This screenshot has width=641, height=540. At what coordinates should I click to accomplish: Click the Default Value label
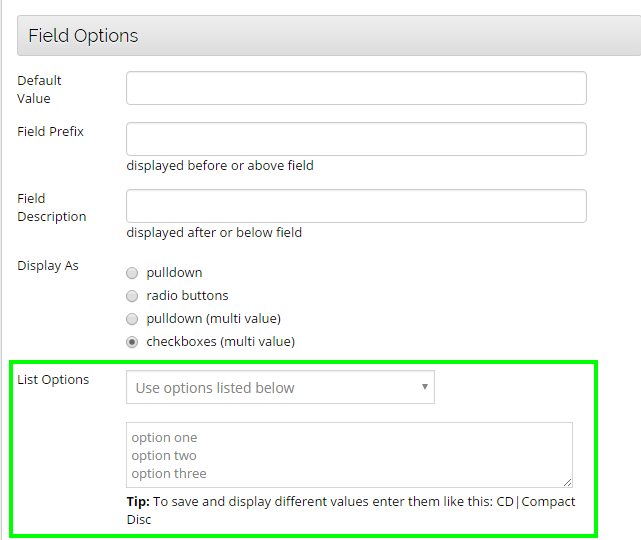tap(40, 89)
